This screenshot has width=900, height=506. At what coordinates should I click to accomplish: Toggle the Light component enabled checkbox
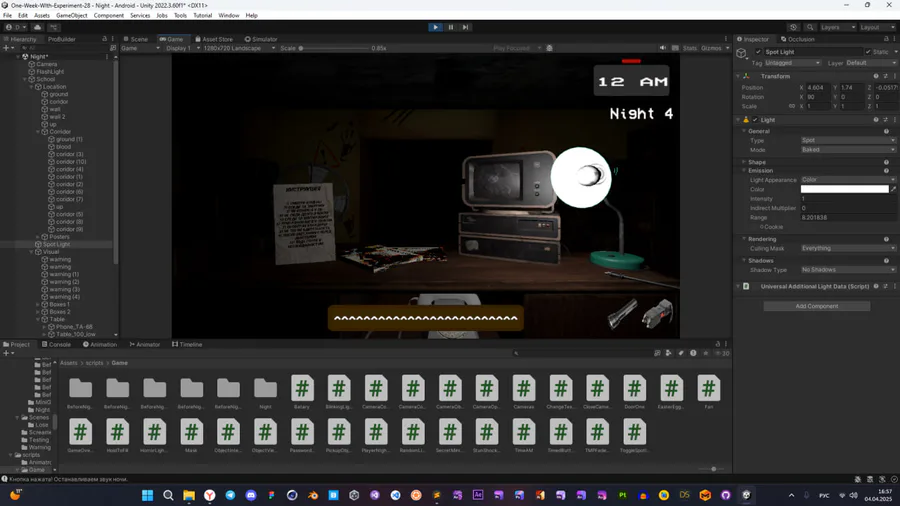click(755, 120)
